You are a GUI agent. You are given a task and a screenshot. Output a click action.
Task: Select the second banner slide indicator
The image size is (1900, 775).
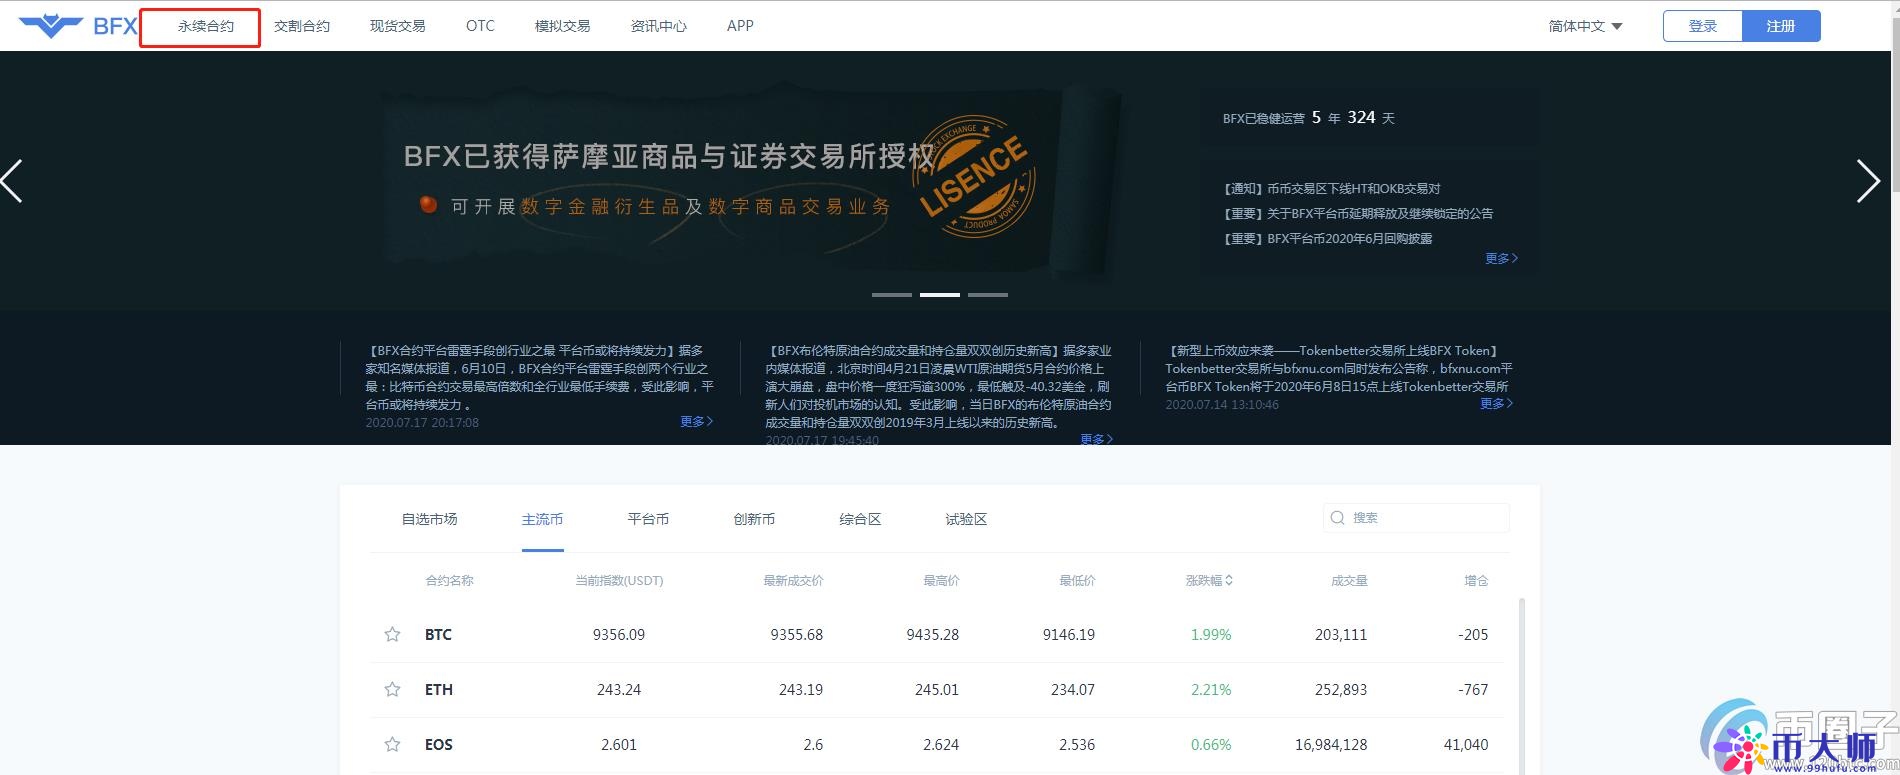[940, 295]
